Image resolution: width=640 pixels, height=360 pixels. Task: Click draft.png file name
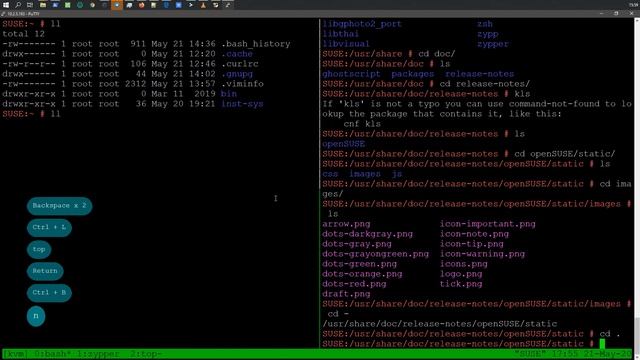(346, 294)
